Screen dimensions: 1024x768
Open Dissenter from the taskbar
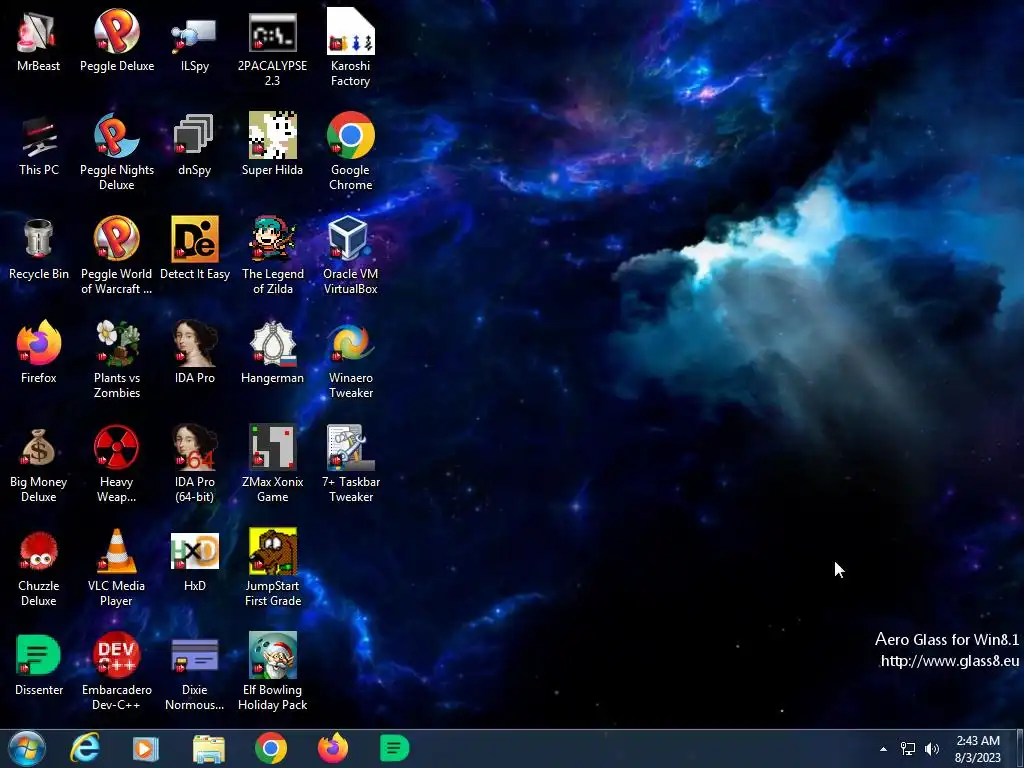point(394,748)
